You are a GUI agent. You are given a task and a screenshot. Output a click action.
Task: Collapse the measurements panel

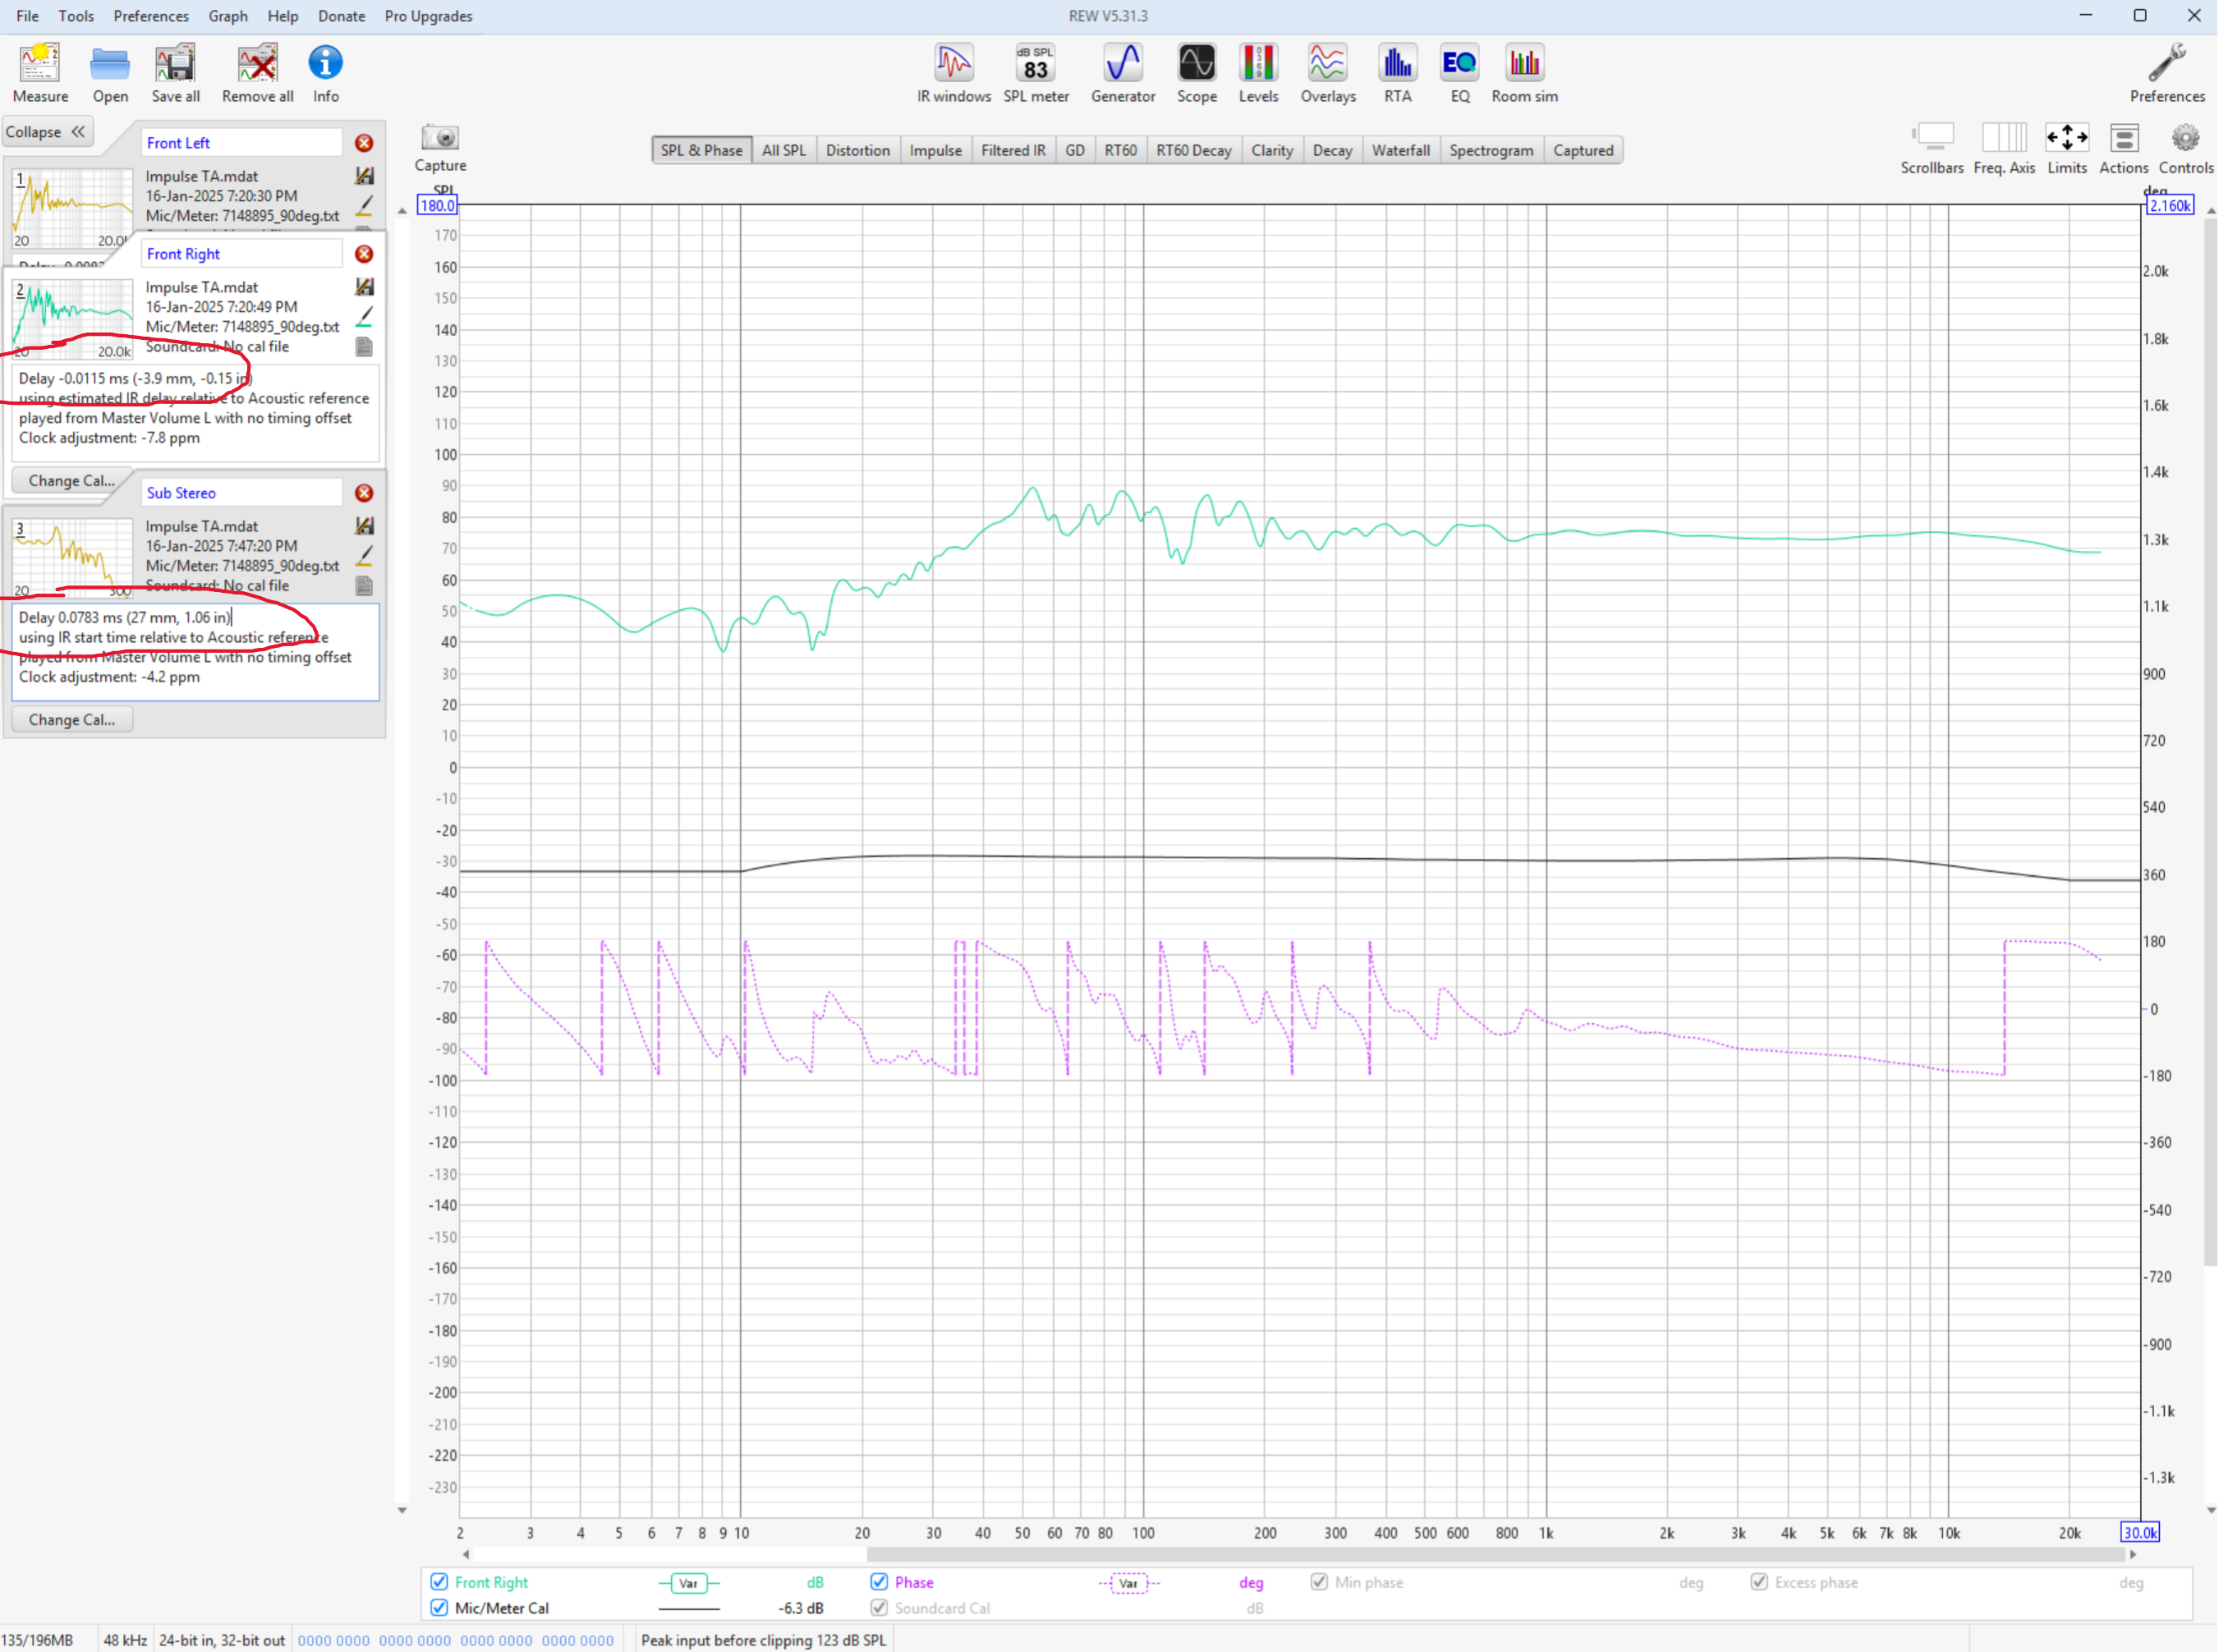click(x=47, y=132)
